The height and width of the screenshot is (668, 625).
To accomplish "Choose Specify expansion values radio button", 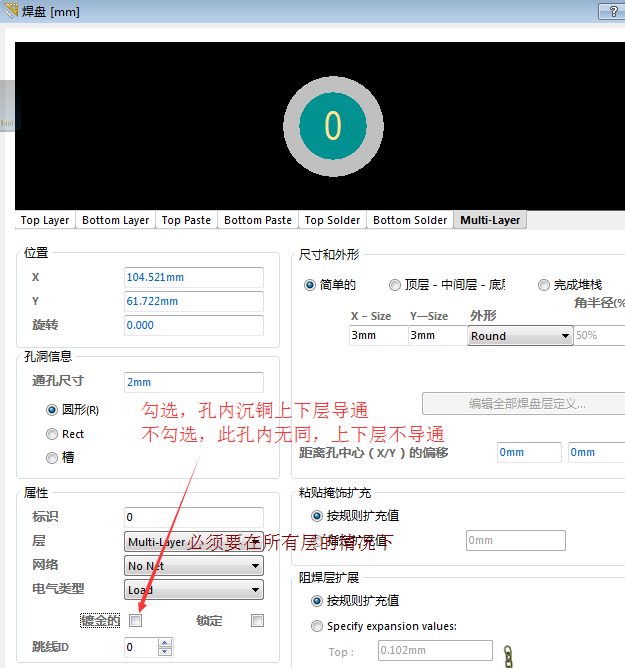I will tap(318, 627).
